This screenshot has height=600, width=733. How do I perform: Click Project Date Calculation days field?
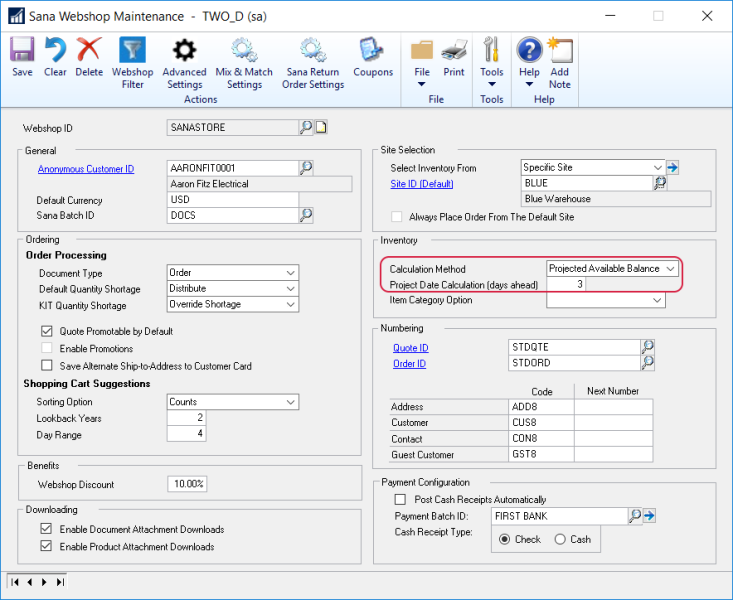pos(566,284)
